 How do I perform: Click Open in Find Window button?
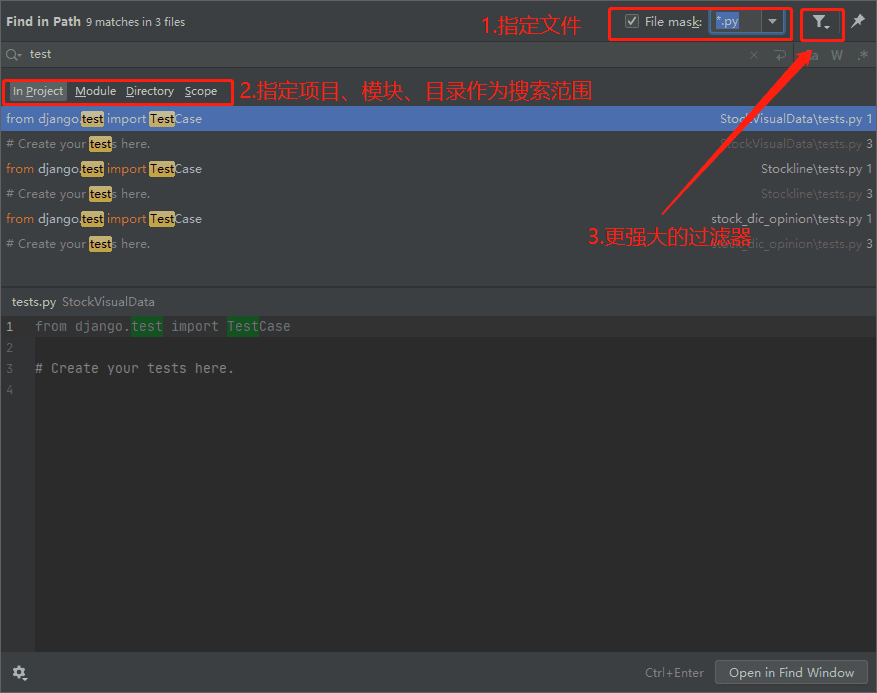[791, 672]
